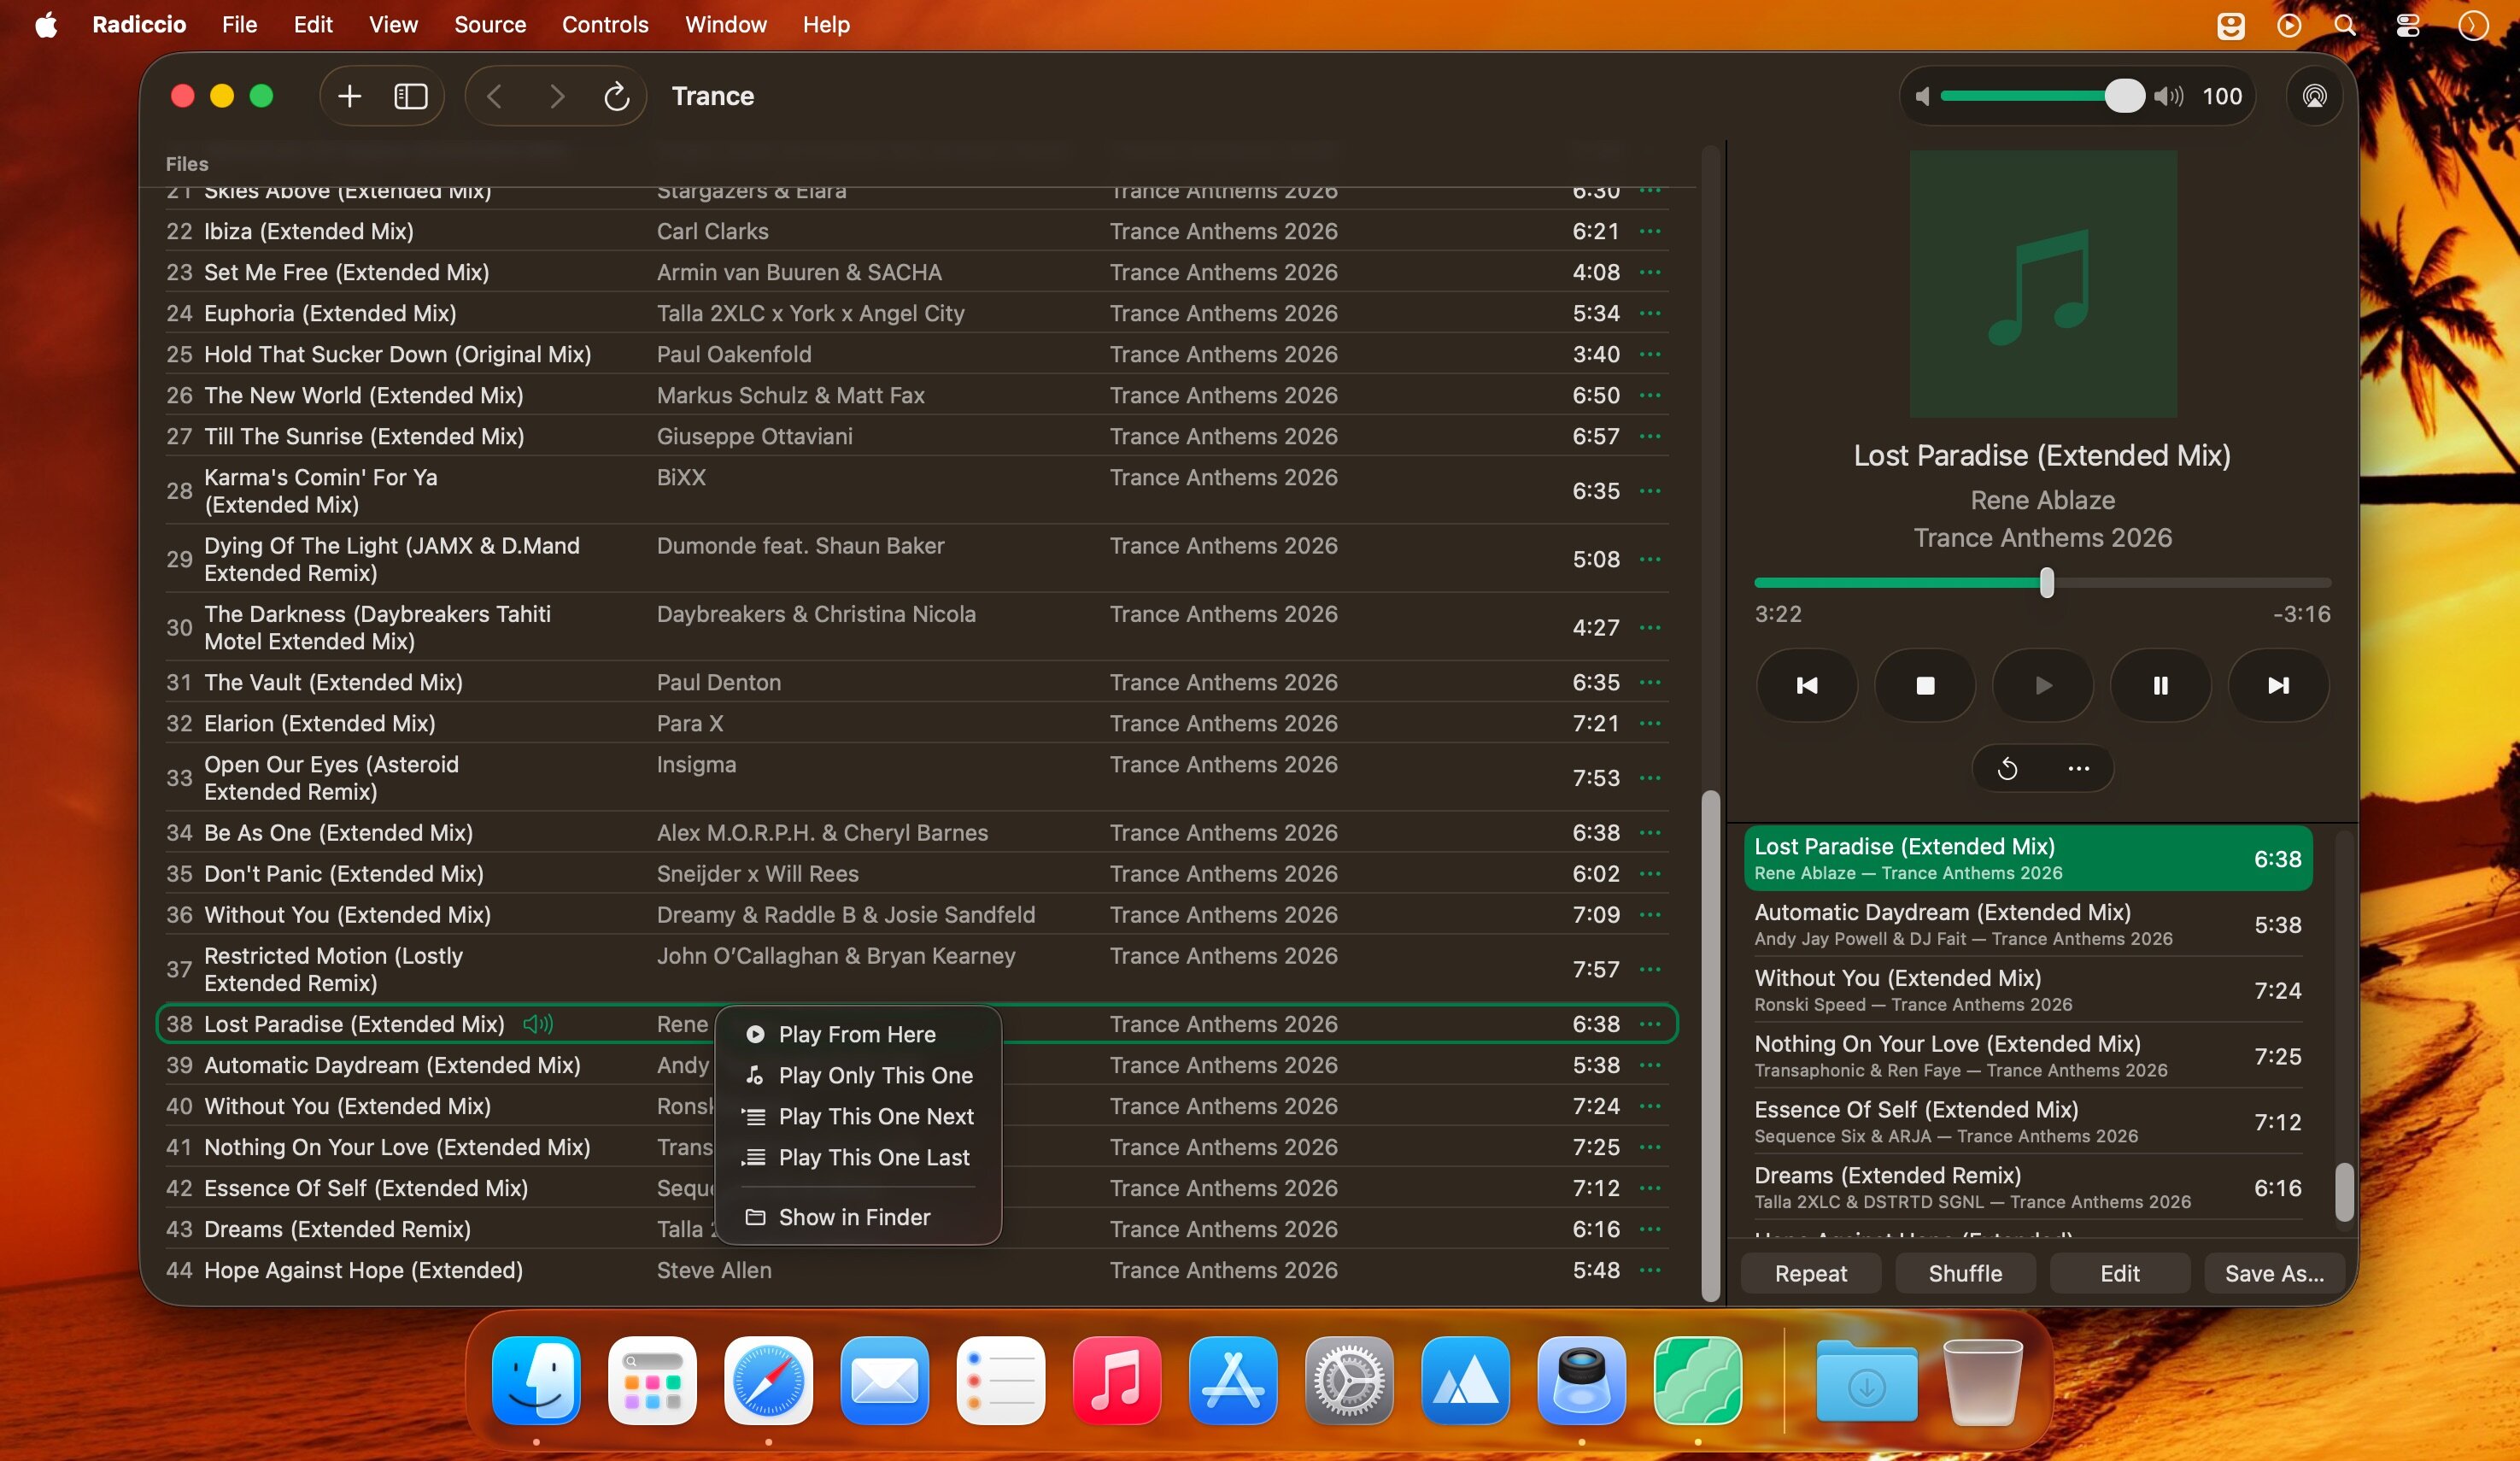Open the ellipsis menu for Ibiza row
The width and height of the screenshot is (2520, 1461).
tap(1650, 231)
